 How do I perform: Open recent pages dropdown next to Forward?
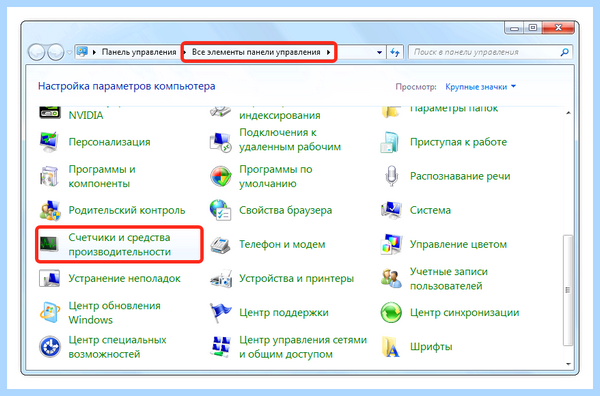pos(69,52)
